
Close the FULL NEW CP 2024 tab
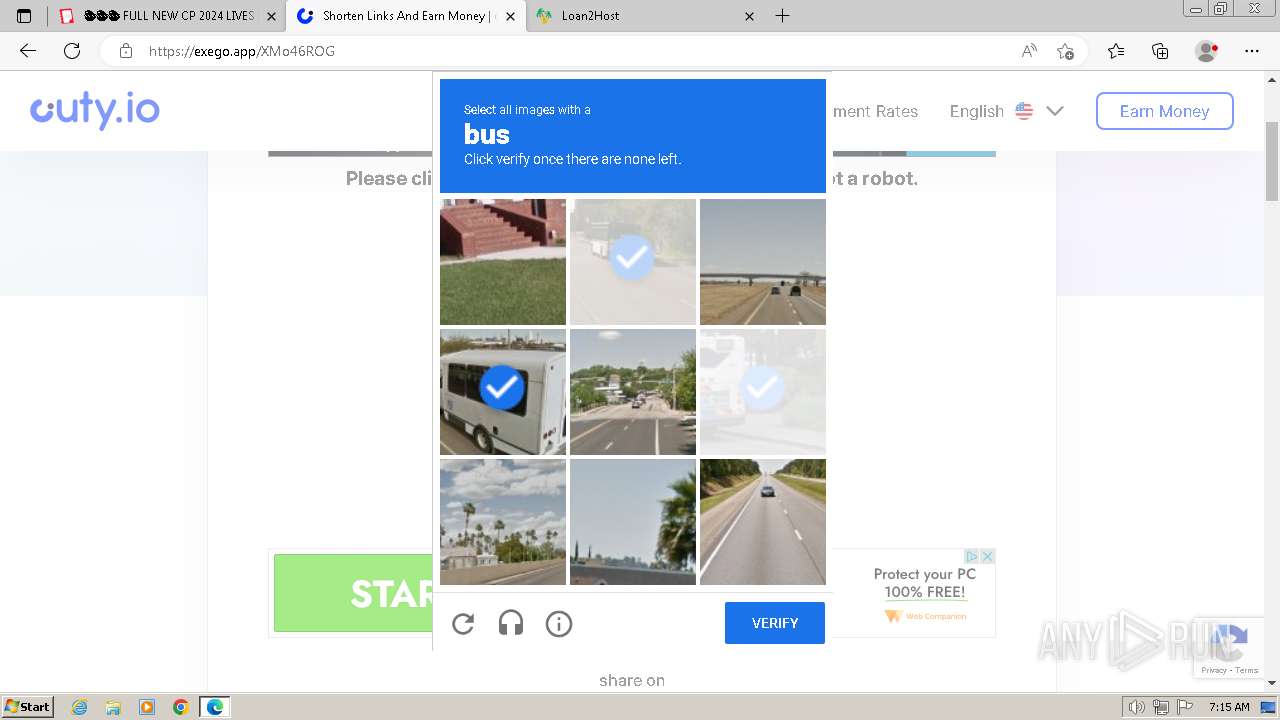pos(271,16)
